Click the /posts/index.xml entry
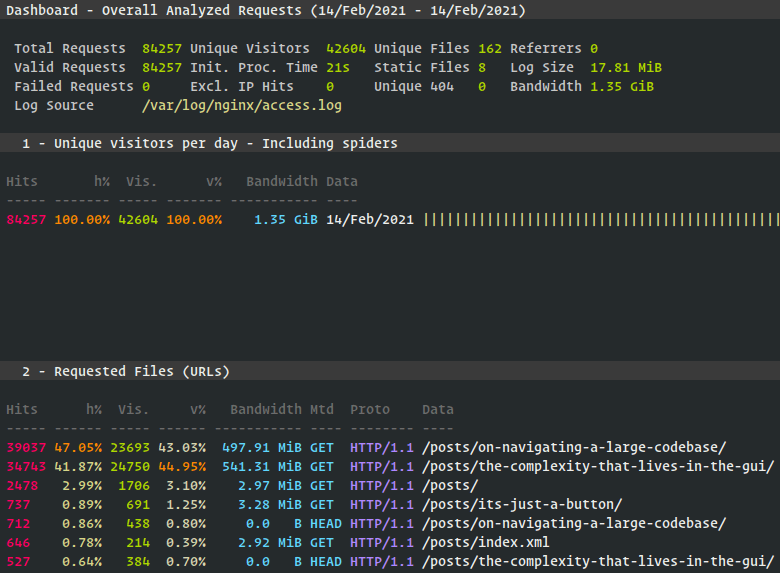Viewport: 780px width, 573px height. click(x=485, y=542)
